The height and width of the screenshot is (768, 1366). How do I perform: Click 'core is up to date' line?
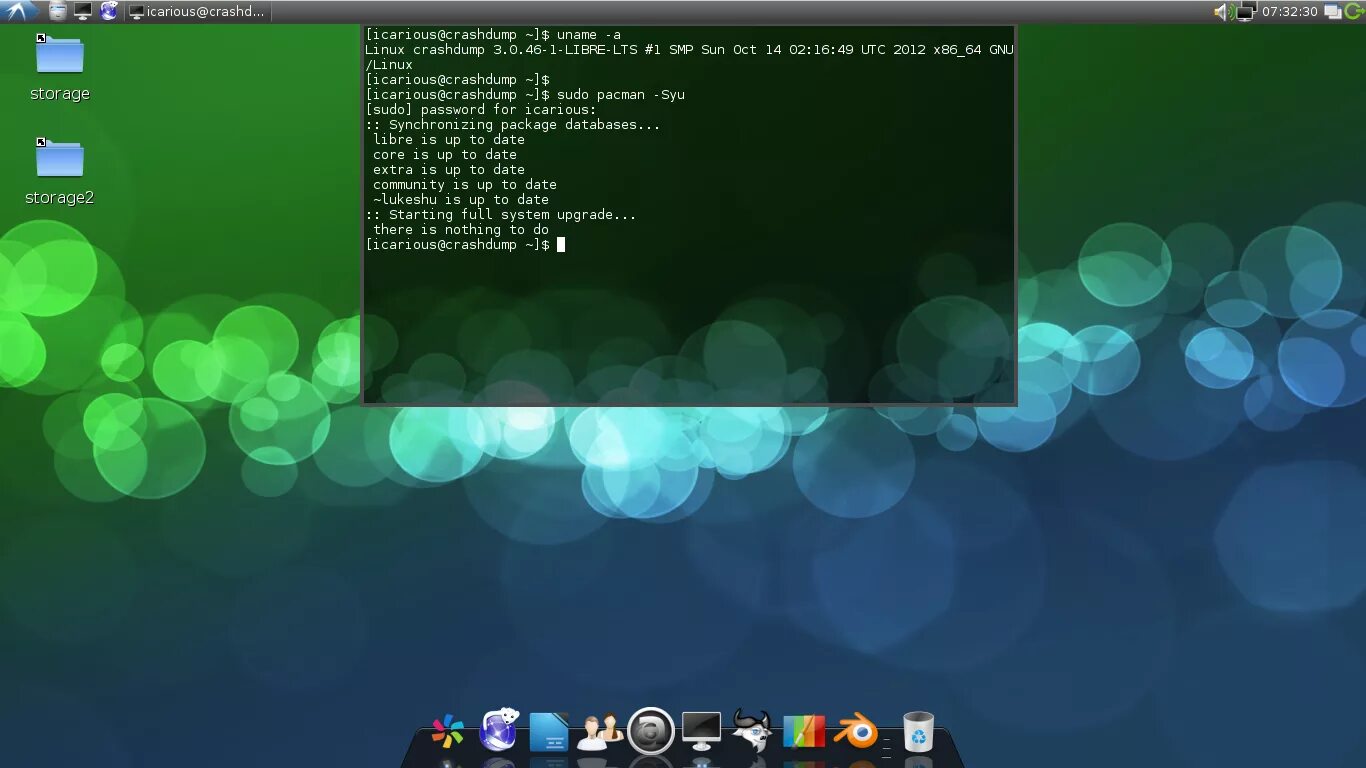(x=445, y=154)
